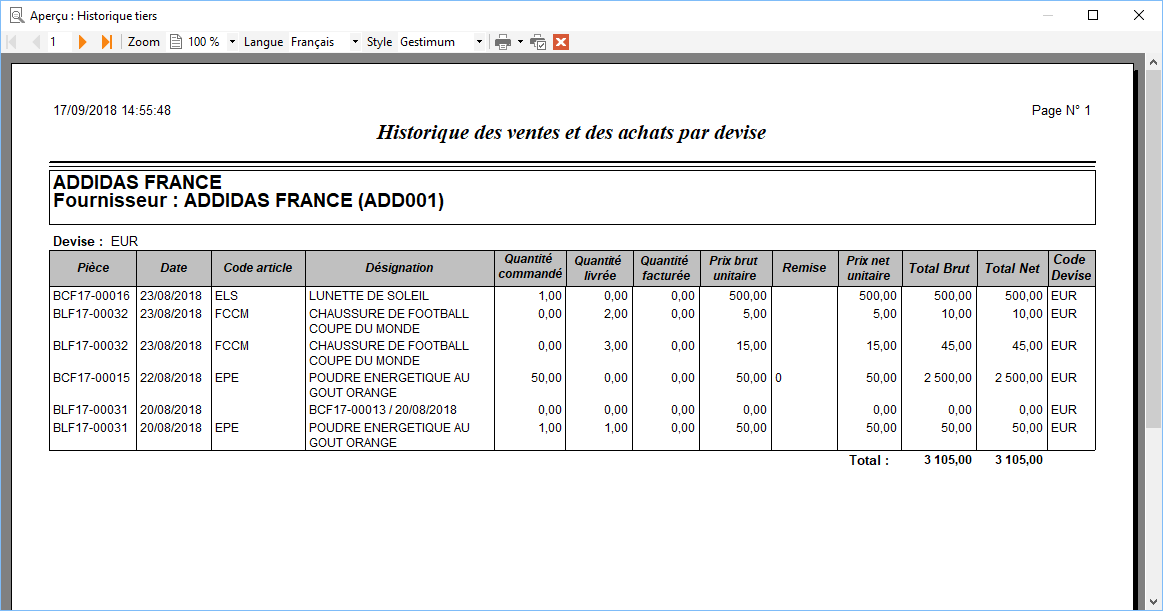Click the 'Désignation' column header
1163x611 pixels.
[x=400, y=268]
